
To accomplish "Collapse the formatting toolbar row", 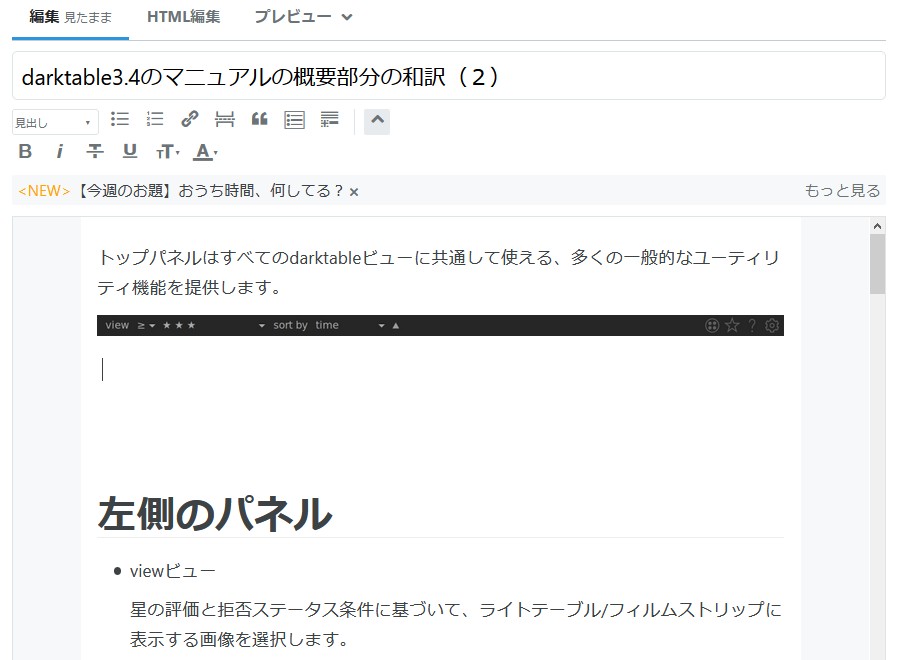I will pos(377,121).
